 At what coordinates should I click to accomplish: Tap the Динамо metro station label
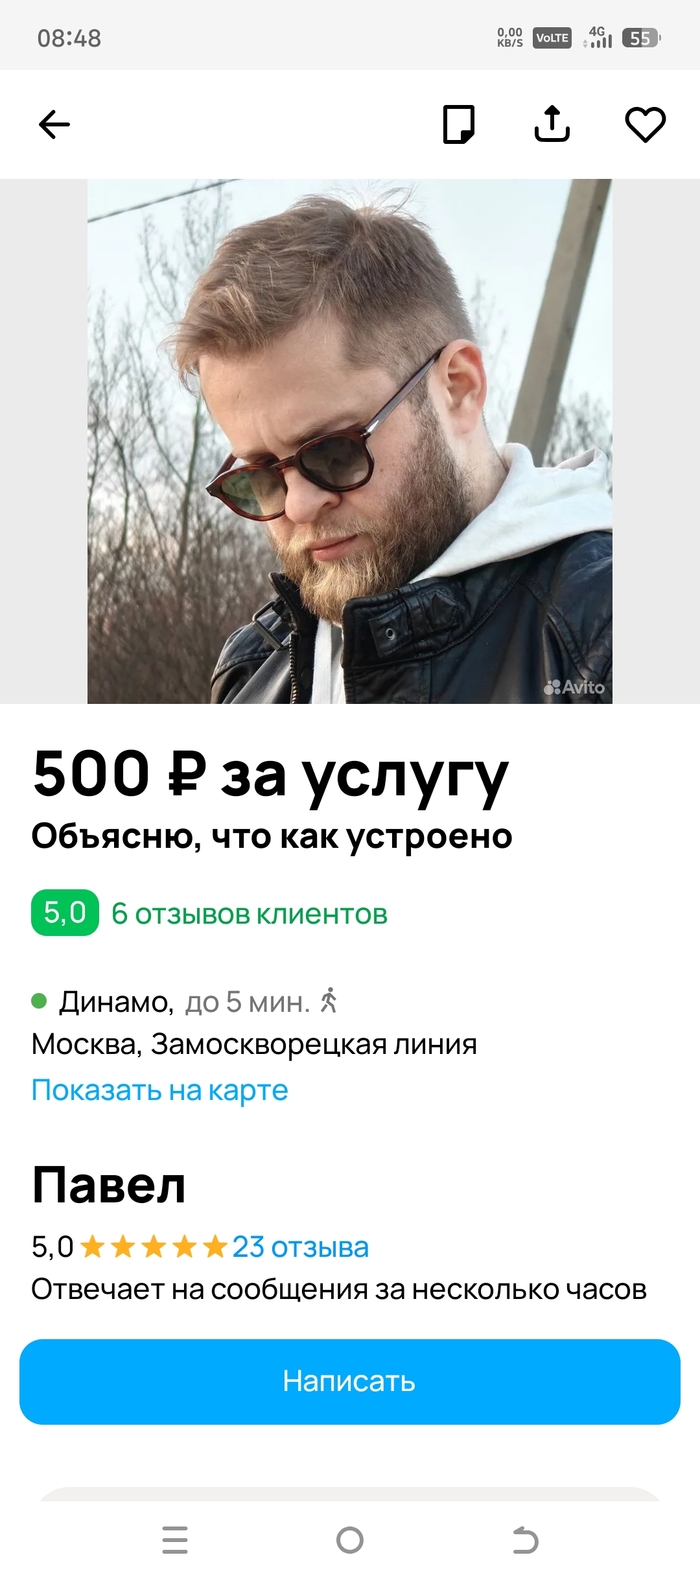[x=116, y=1001]
